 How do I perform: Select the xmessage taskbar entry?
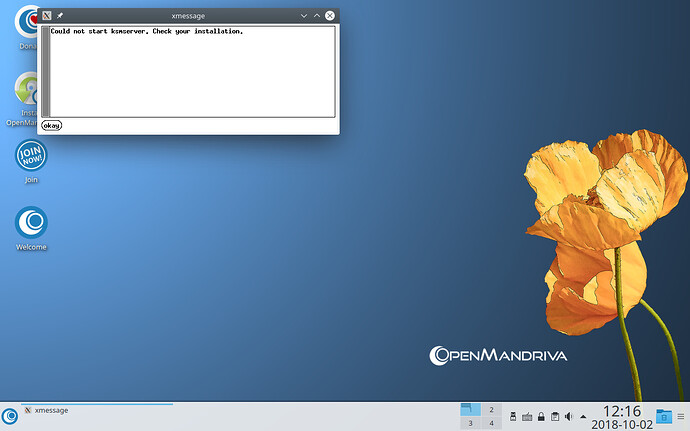pyautogui.click(x=97, y=410)
